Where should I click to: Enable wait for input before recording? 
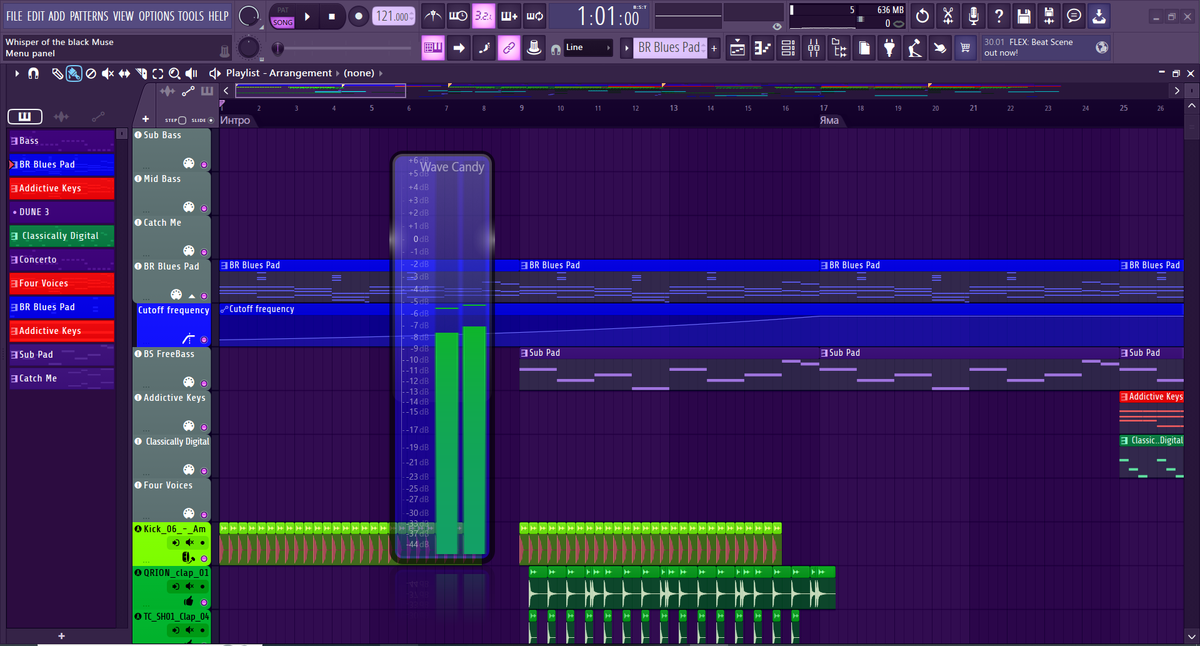click(x=458, y=16)
